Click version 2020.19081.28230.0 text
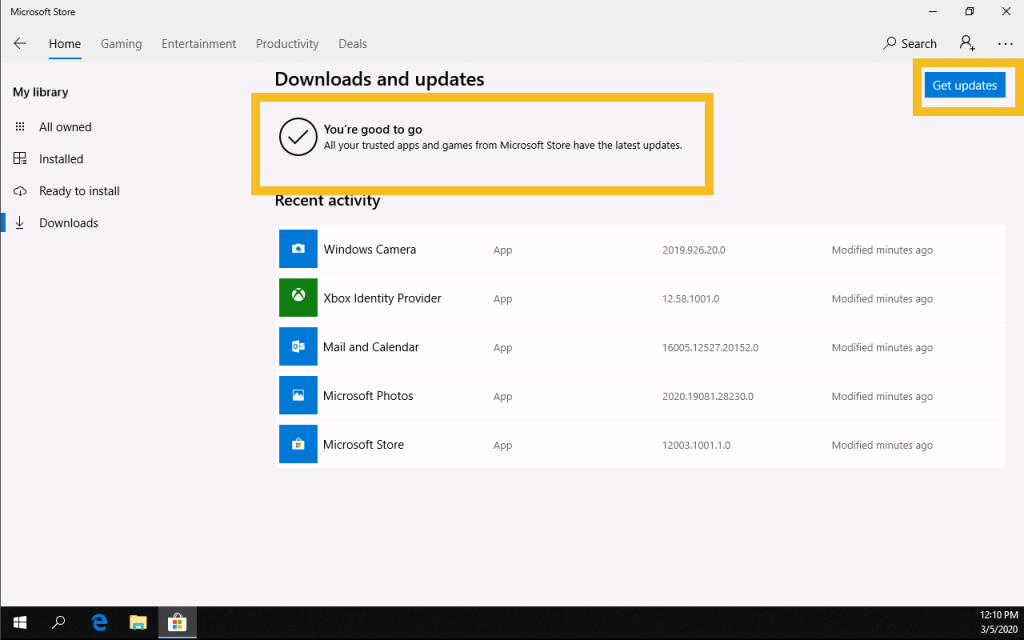Screen dimensions: 1024x640 [708, 396]
